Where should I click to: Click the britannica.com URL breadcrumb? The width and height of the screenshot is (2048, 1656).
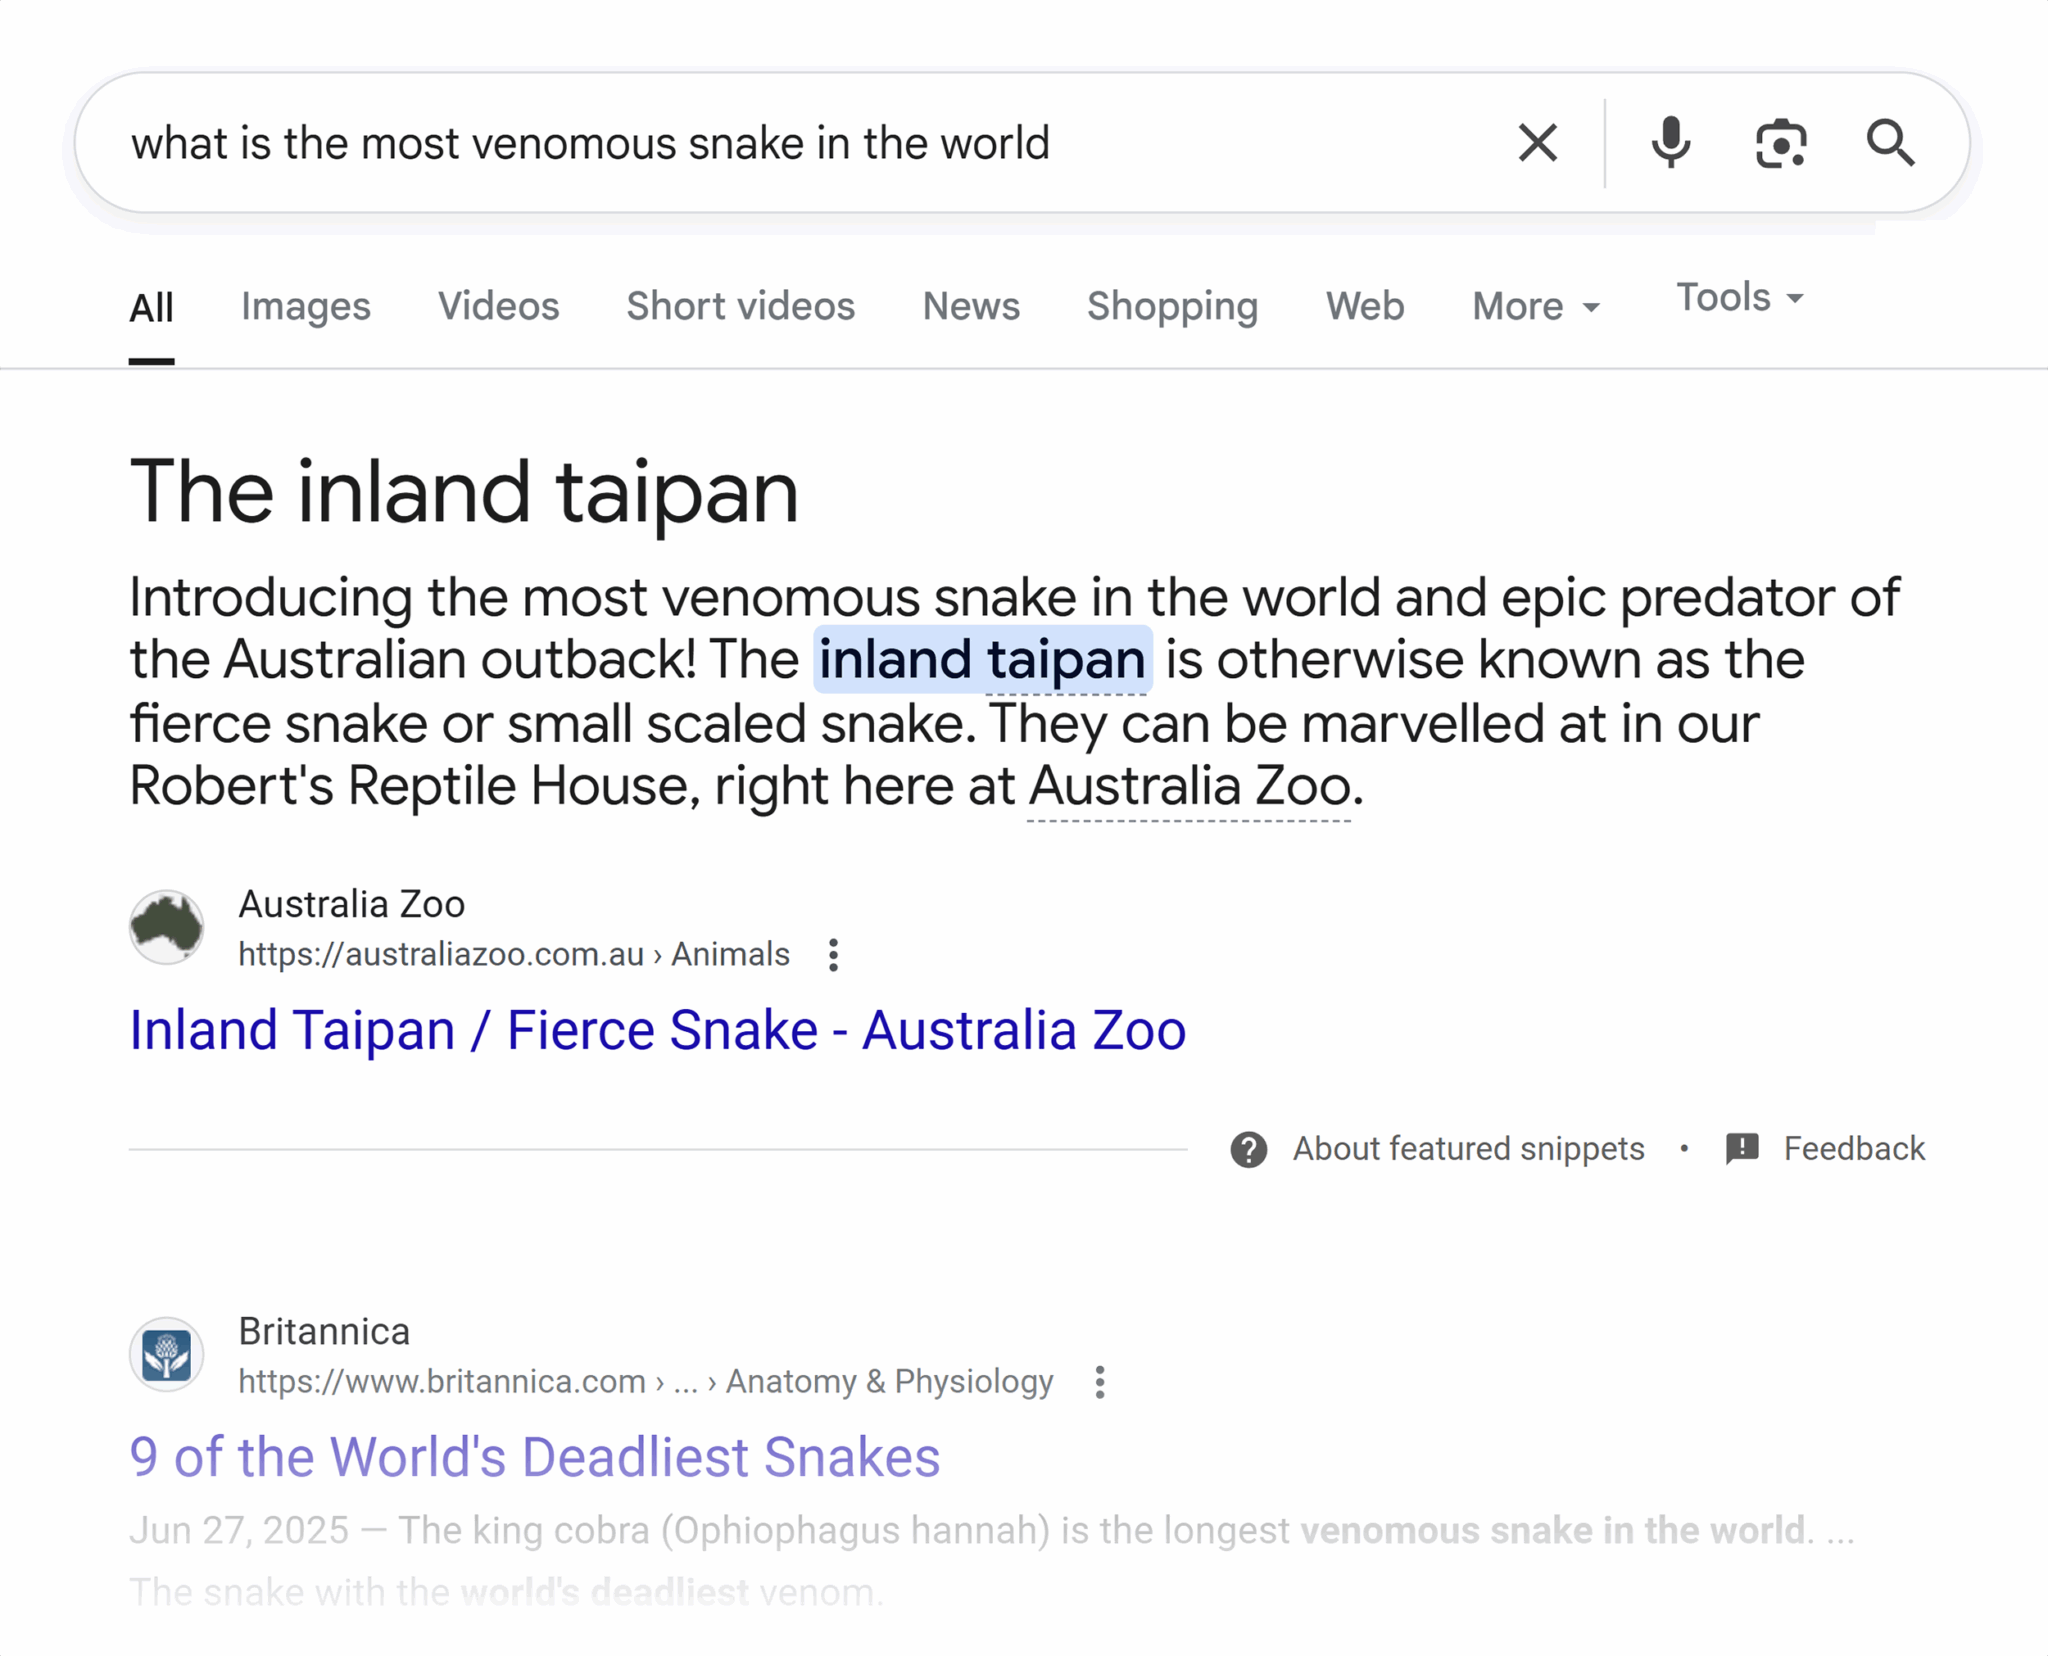pyautogui.click(x=645, y=1382)
